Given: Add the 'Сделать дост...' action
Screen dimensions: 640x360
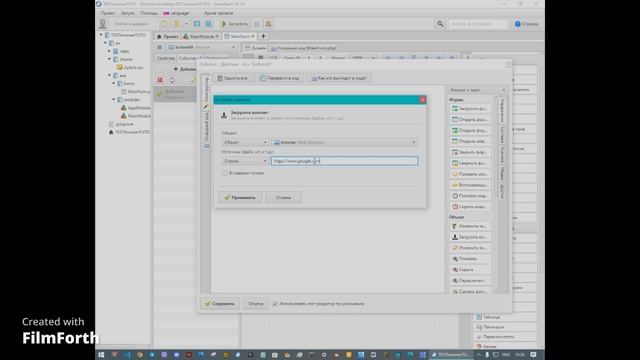Looking at the screenshot, I should click(470, 291).
